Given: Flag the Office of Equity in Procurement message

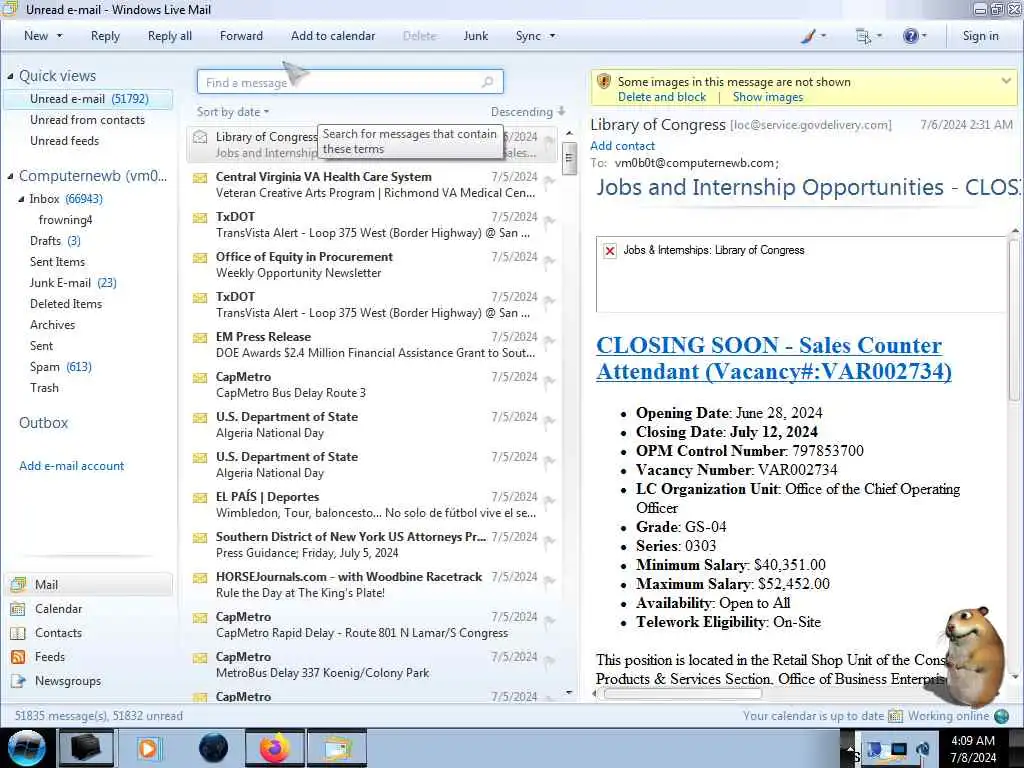Looking at the screenshot, I should (x=549, y=261).
